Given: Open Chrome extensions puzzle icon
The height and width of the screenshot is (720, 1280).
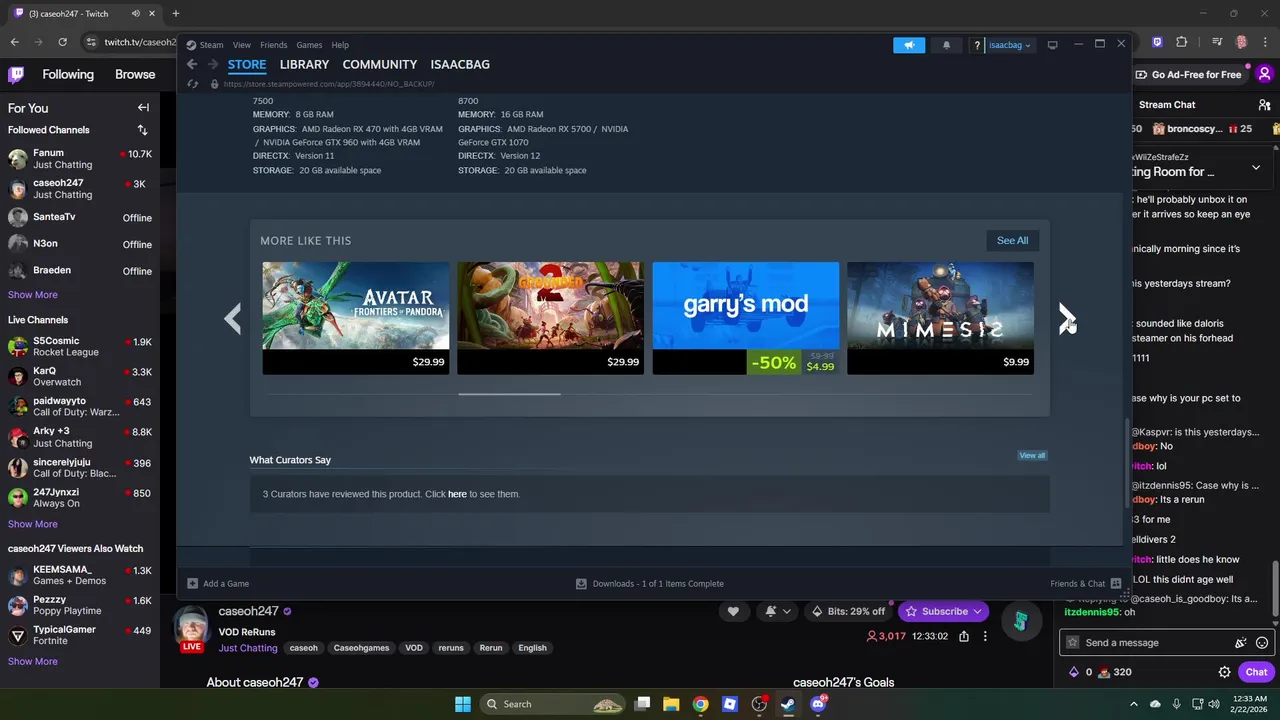Looking at the screenshot, I should tap(1182, 42).
